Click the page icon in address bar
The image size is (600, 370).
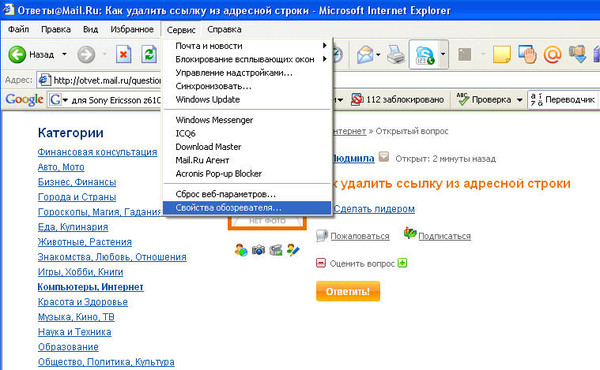coord(45,80)
